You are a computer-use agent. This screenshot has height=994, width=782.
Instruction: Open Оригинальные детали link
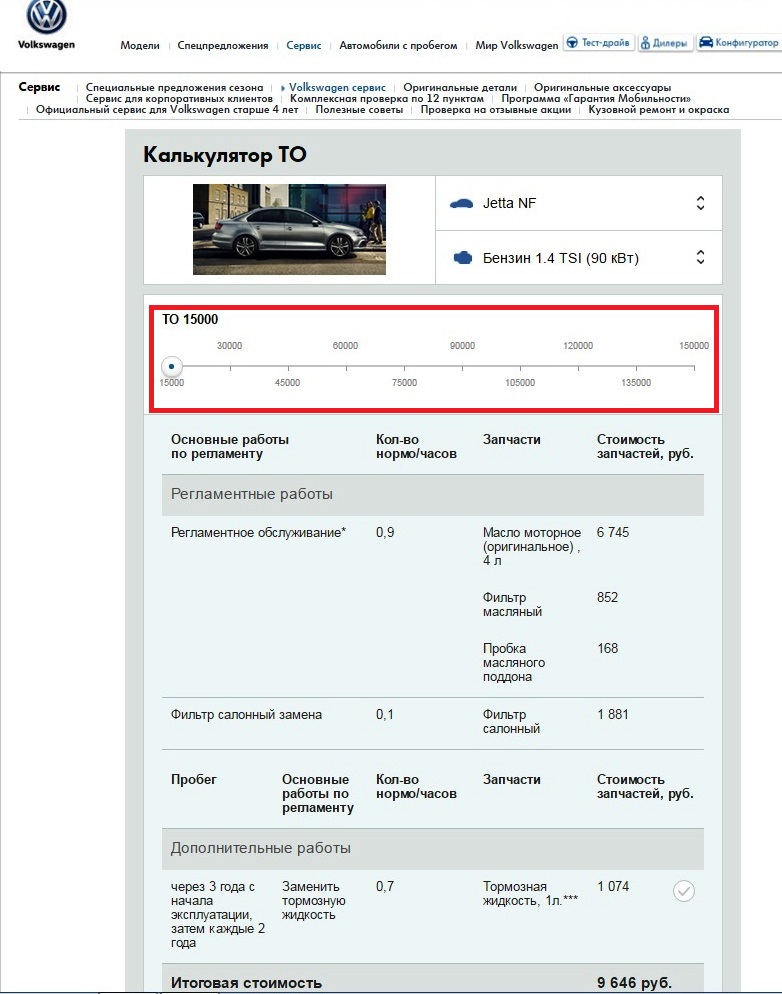460,87
